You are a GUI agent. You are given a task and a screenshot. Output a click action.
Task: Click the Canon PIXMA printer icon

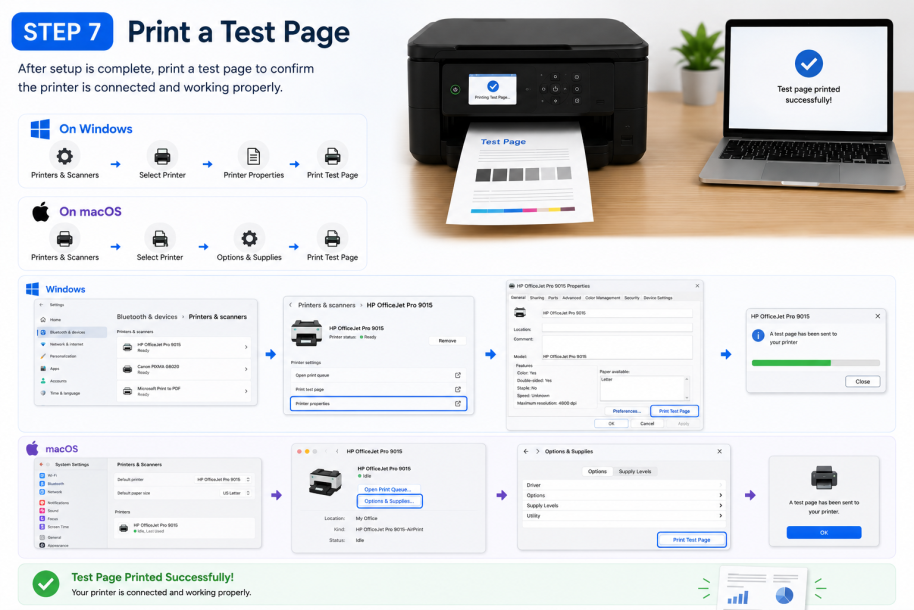tap(127, 369)
